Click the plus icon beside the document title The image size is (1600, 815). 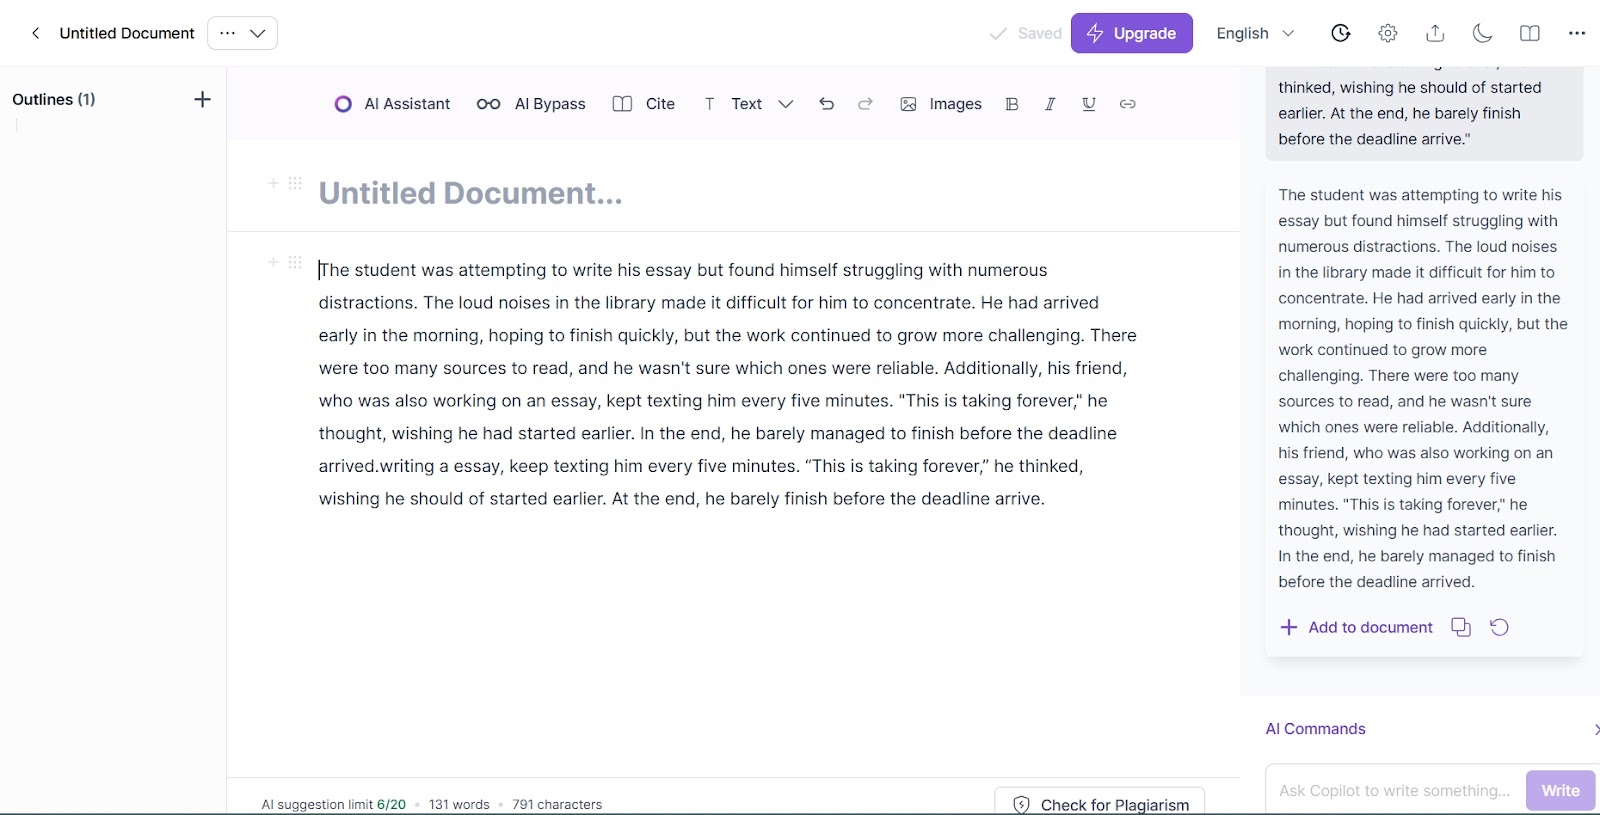pyautogui.click(x=273, y=183)
